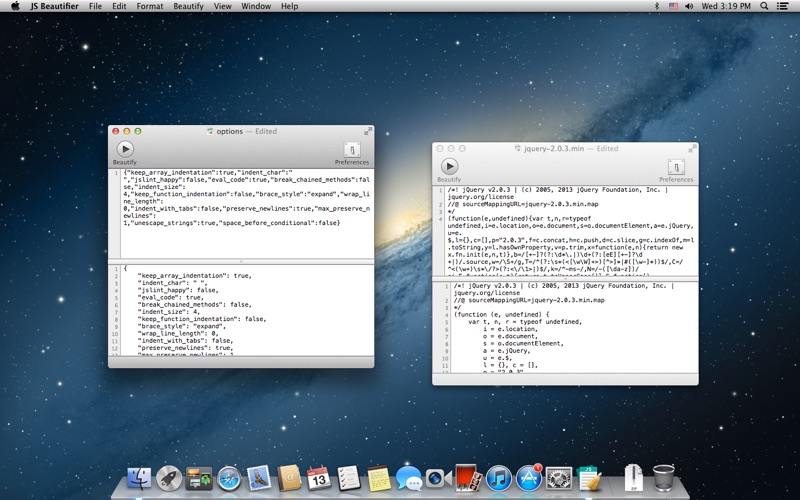This screenshot has width=800, height=500.
Task: Open iTunes from the dock
Action: [499, 479]
